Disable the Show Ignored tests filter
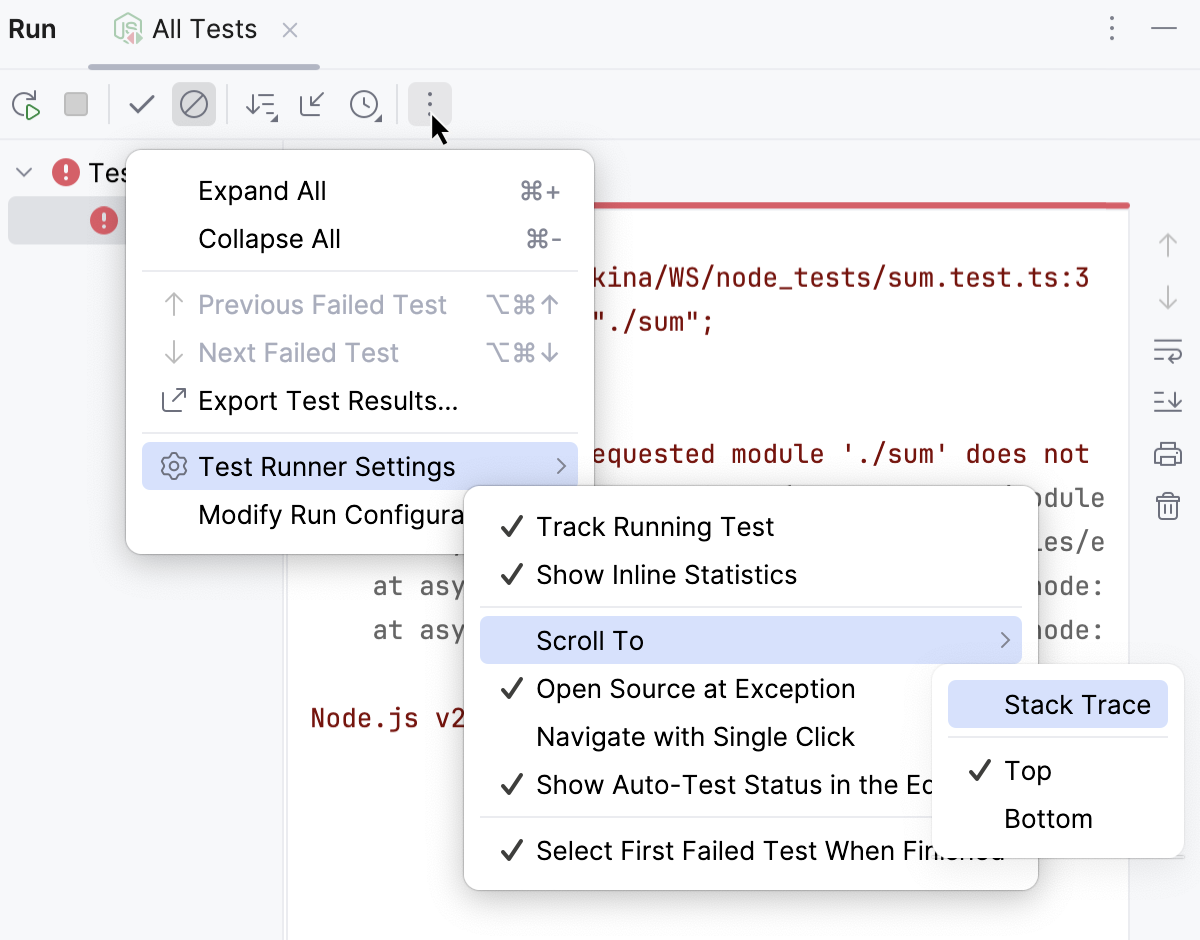This screenshot has height=940, width=1200. coord(194,104)
